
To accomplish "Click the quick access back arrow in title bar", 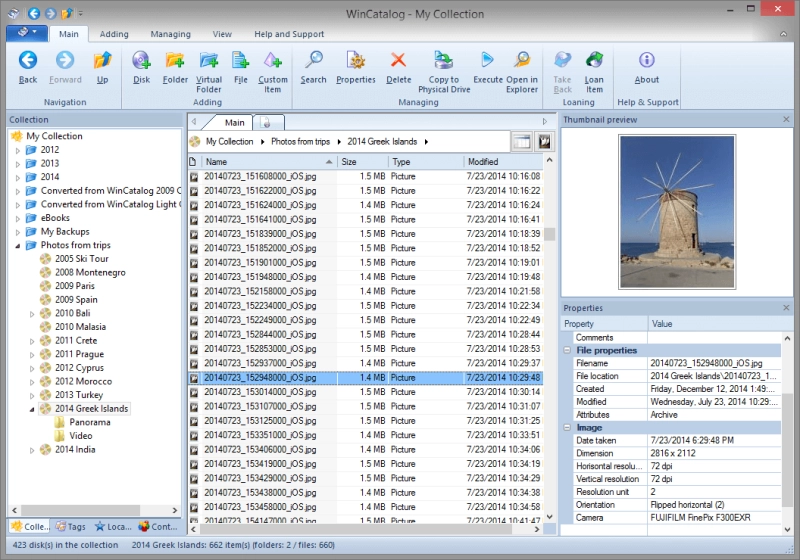I will point(34,13).
